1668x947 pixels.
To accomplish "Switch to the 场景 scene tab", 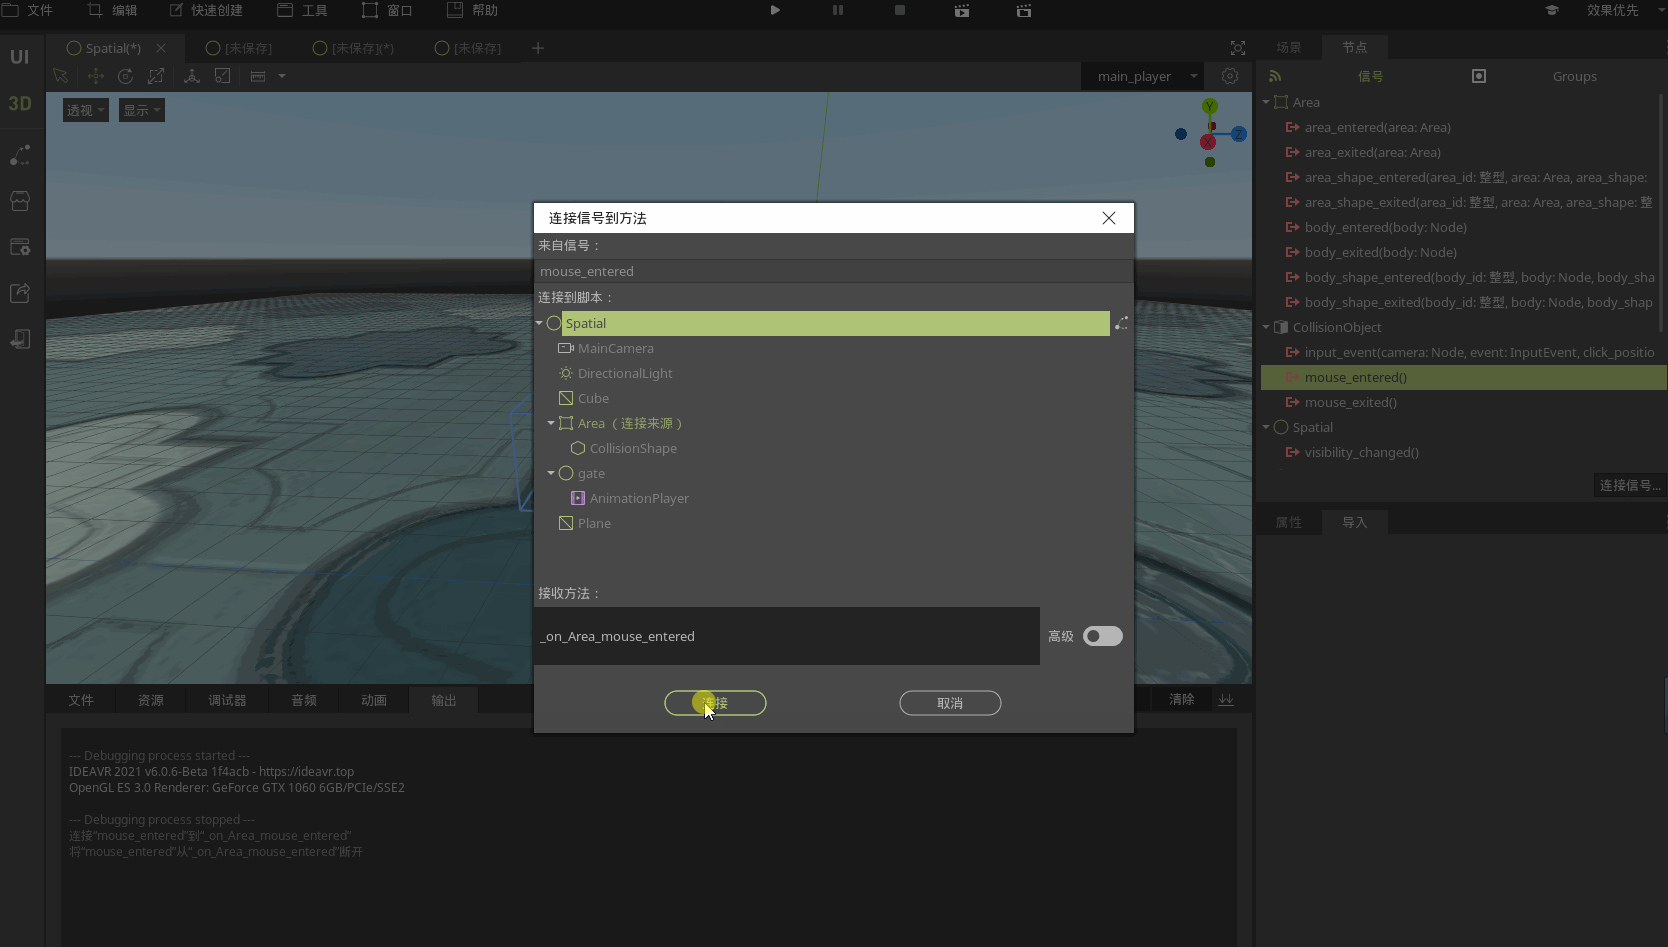I will pos(1289,47).
